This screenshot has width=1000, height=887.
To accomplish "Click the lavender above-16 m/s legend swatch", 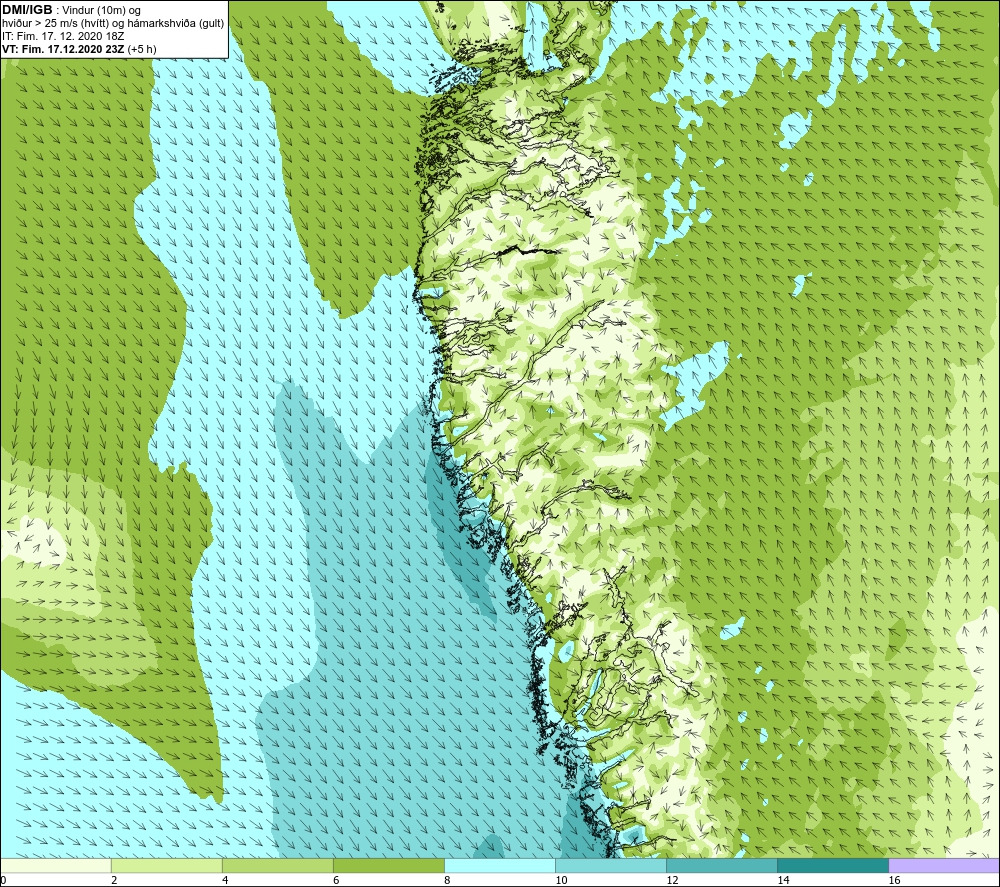I will pyautogui.click(x=944, y=866).
